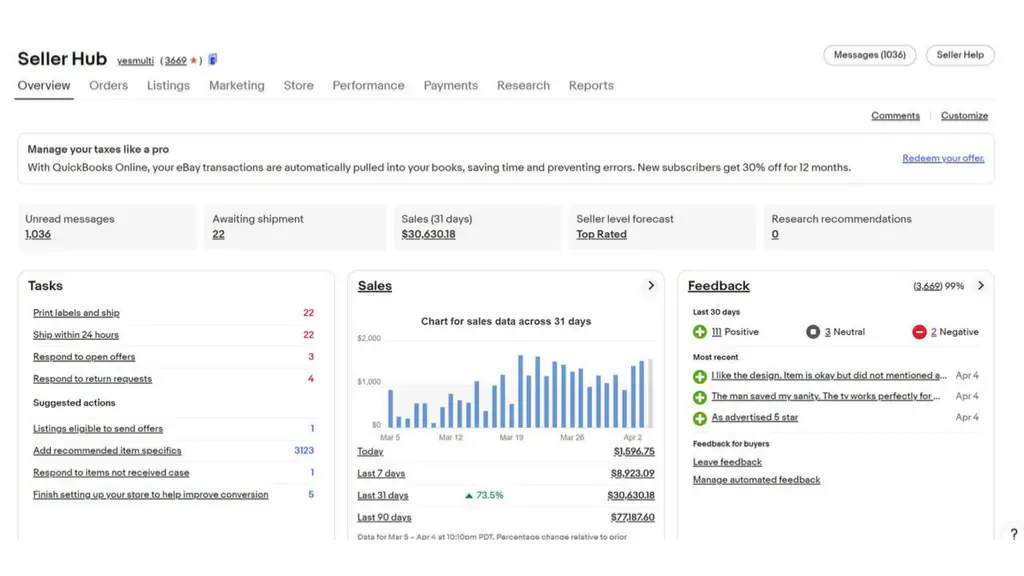Click the red negative feedback minus icon
This screenshot has height=576, width=1024.
(919, 332)
